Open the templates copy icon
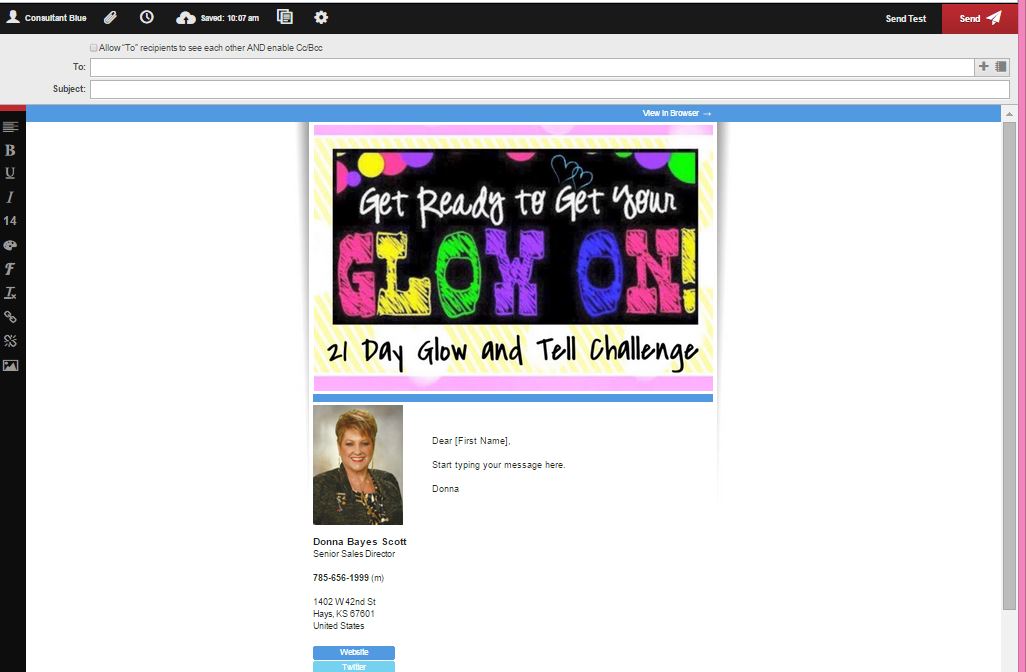Image resolution: width=1026 pixels, height=672 pixels. [285, 17]
